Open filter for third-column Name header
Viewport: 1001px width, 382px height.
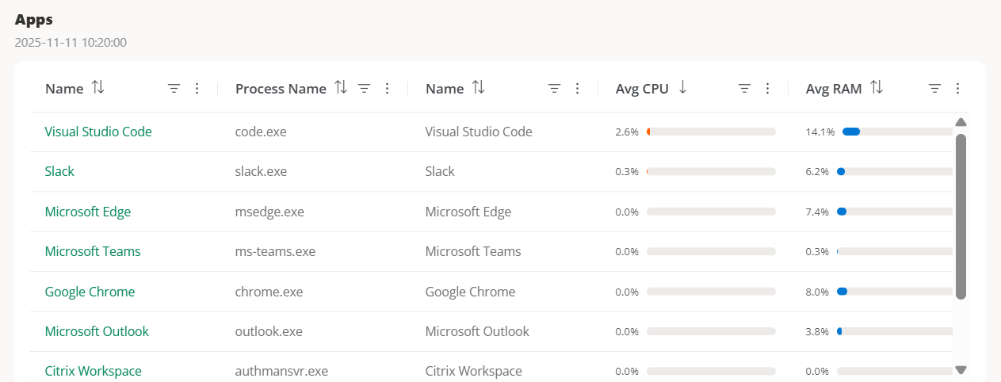coord(554,89)
